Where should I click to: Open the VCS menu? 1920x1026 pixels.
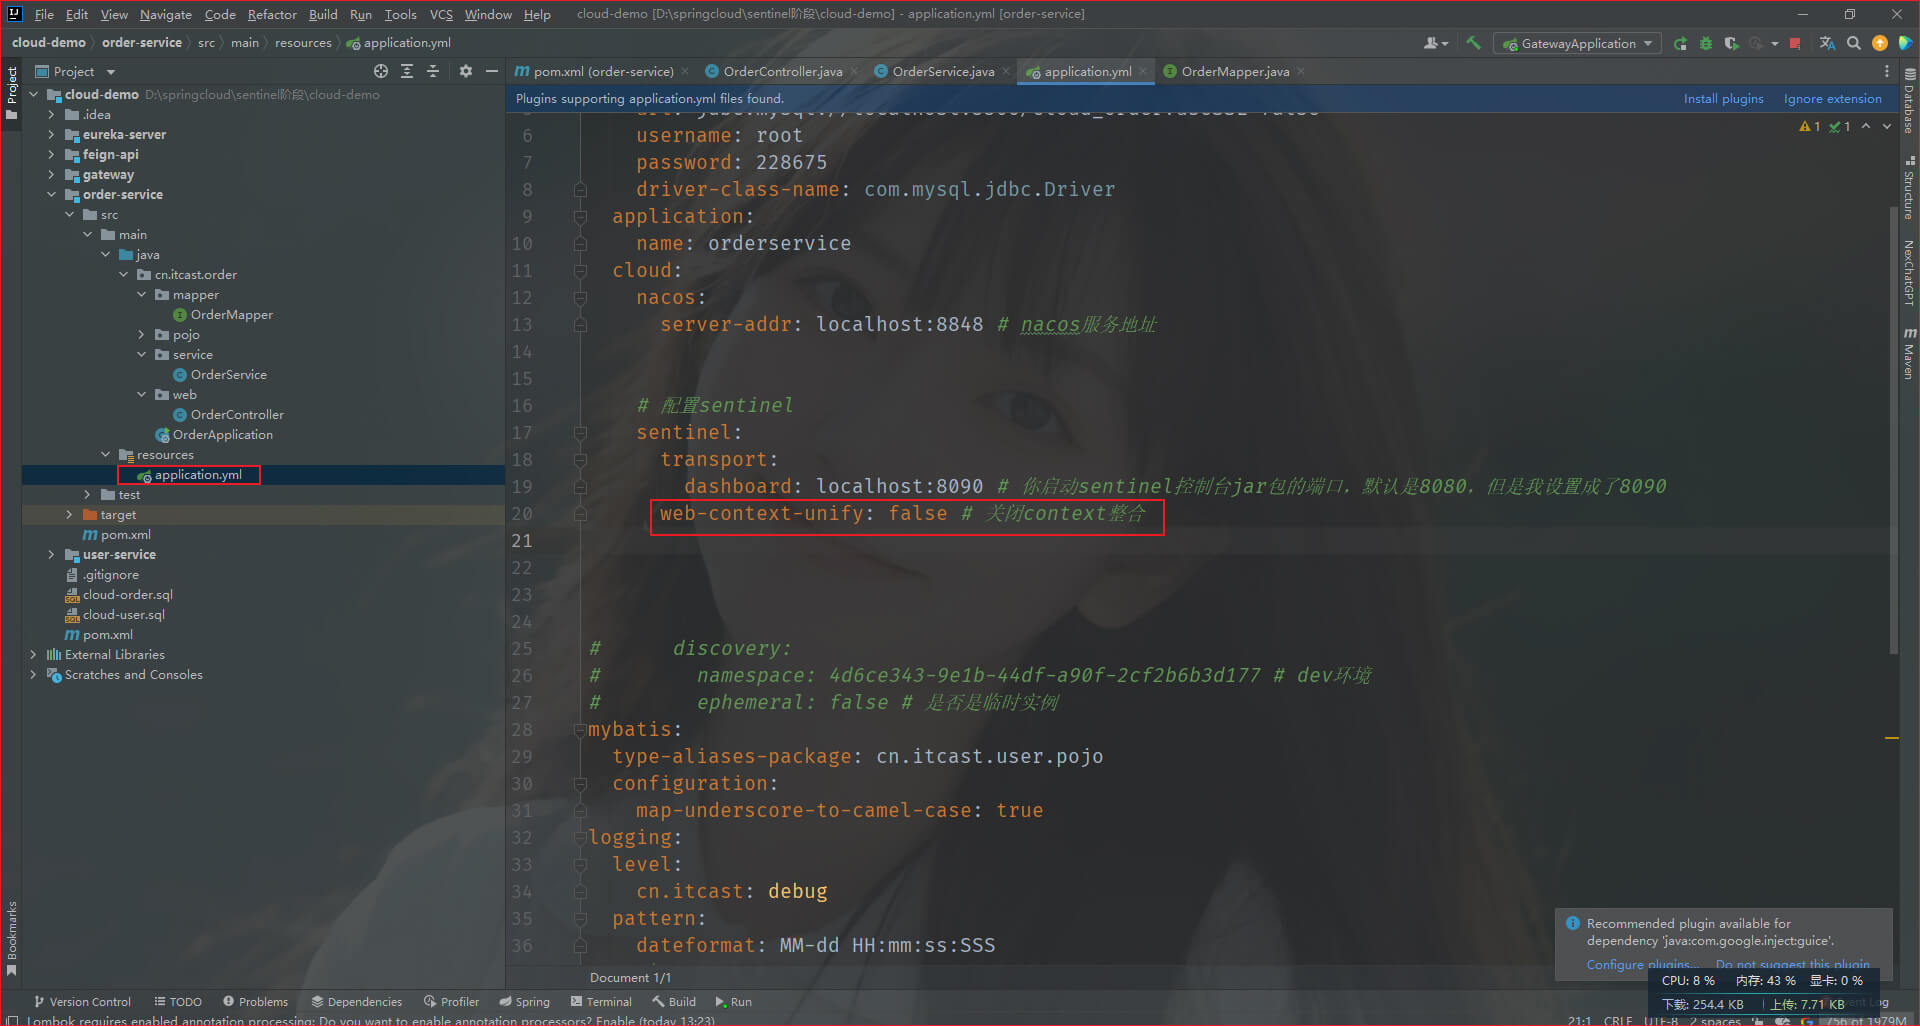[441, 14]
